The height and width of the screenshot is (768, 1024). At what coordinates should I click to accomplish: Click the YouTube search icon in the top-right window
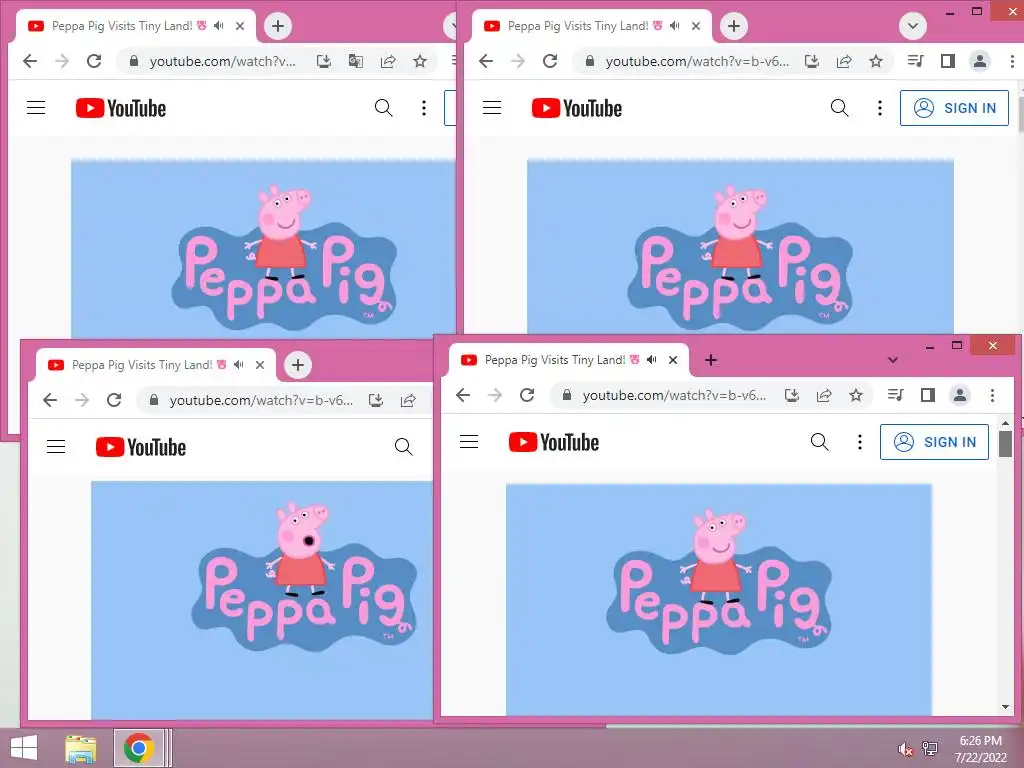point(839,108)
